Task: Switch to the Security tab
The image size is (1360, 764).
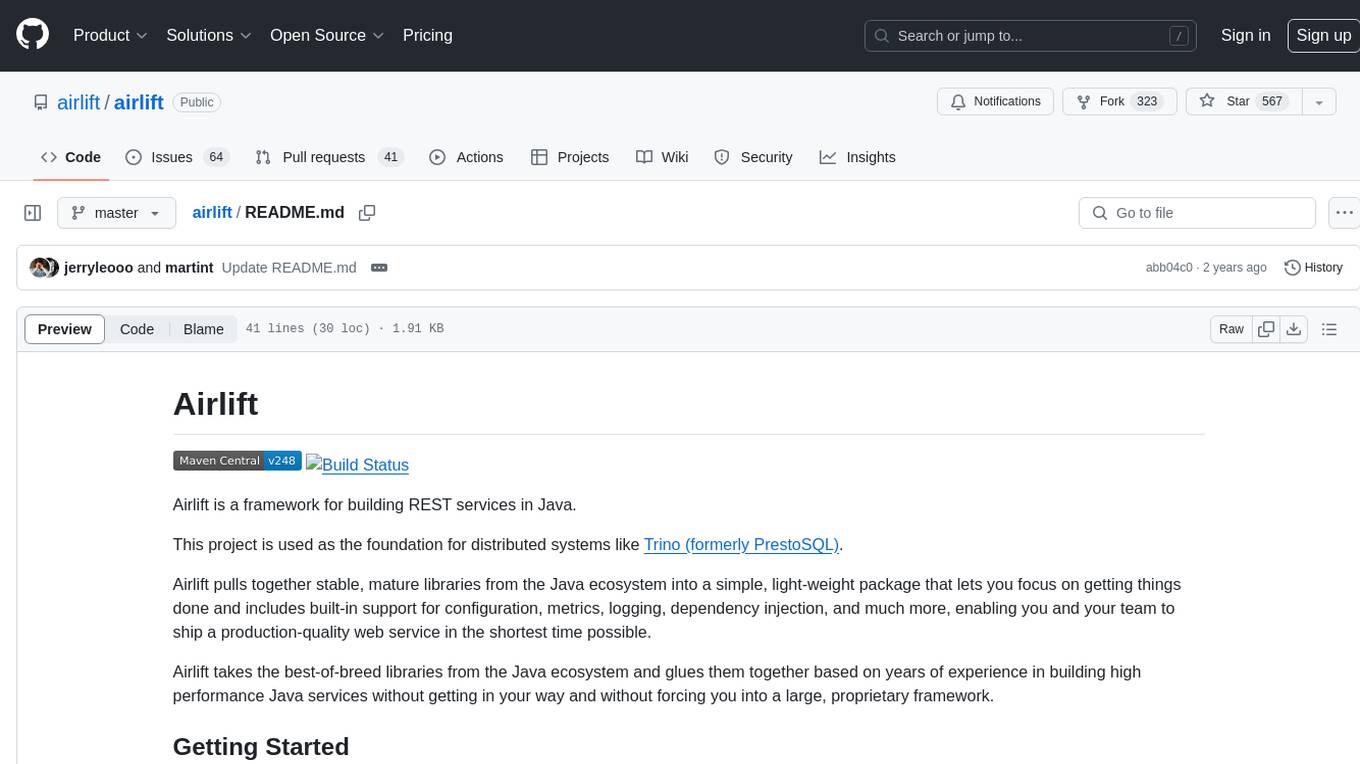Action: coord(753,157)
